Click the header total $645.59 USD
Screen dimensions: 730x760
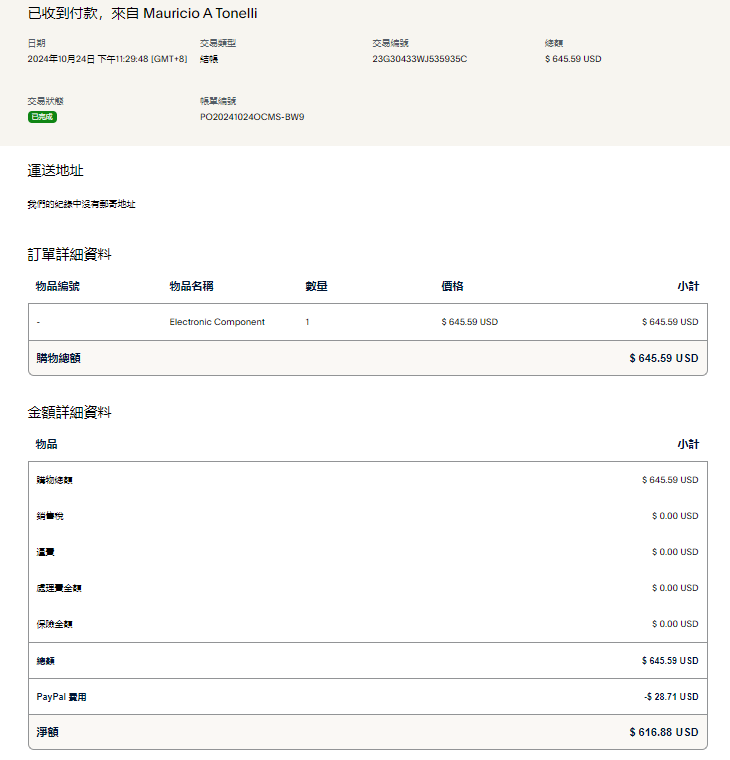pyautogui.click(x=573, y=59)
